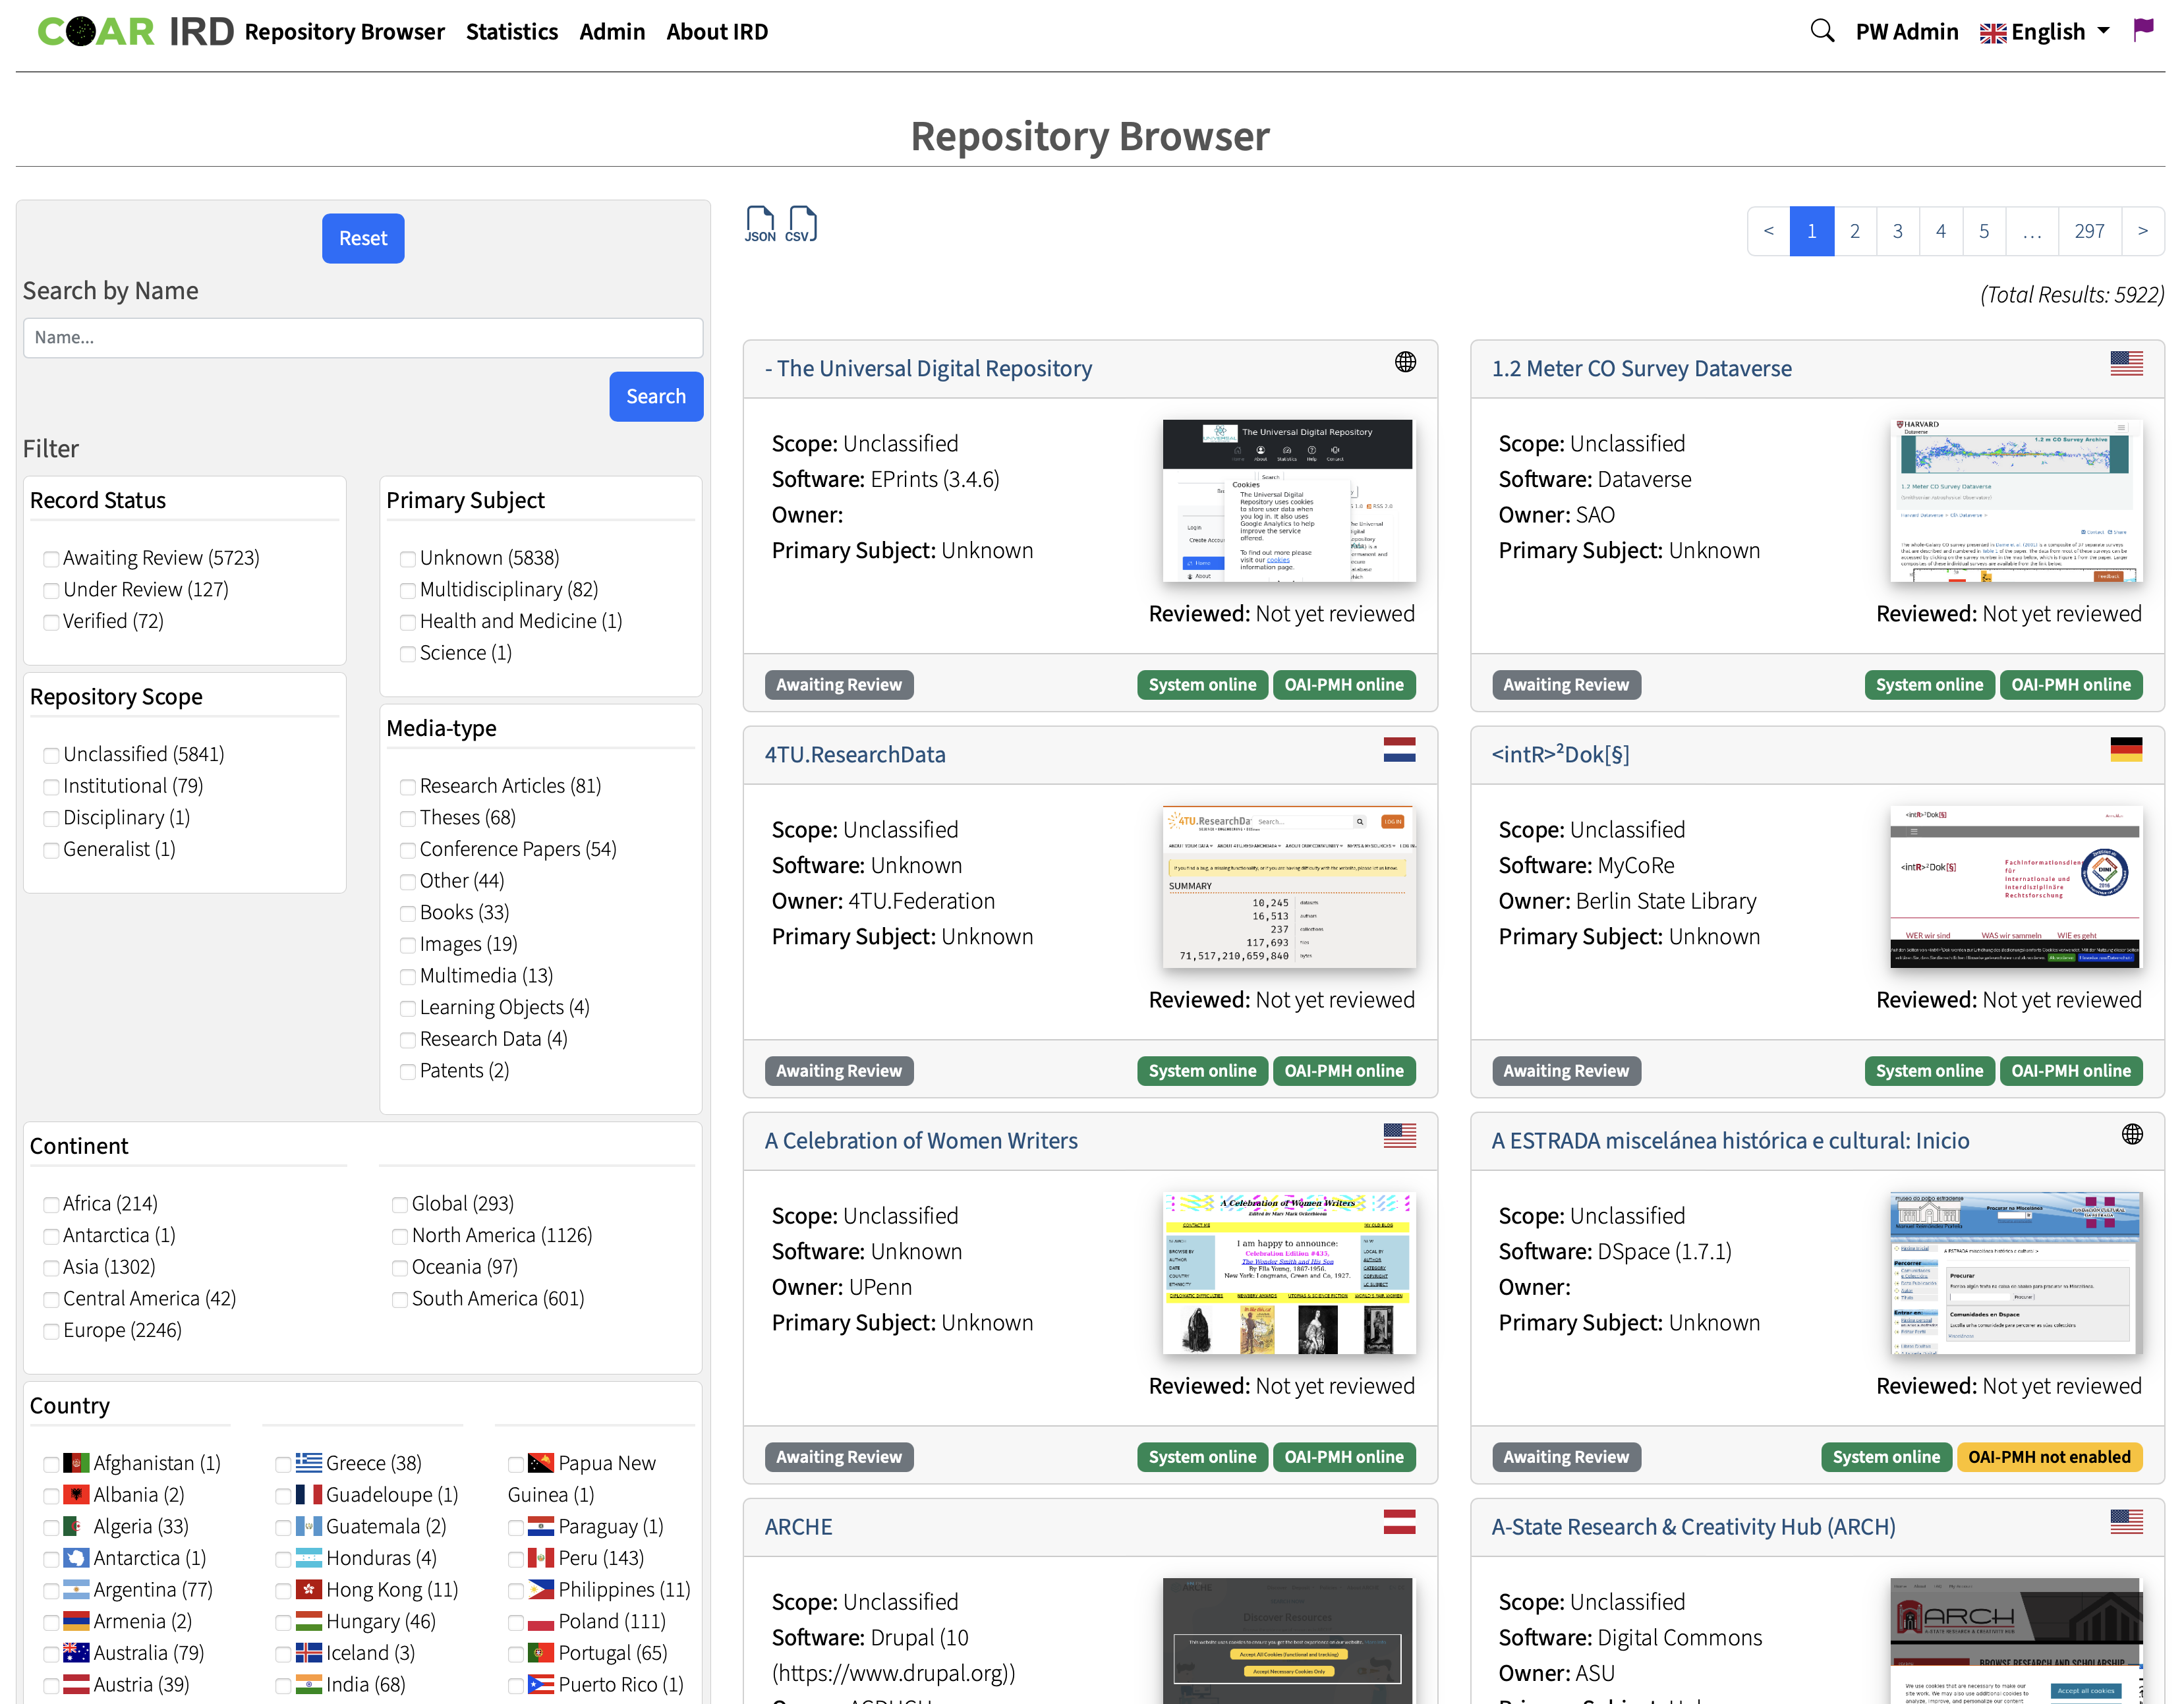Click the UK flag language icon
This screenshot has height=1704, width=2184.
tap(1992, 33)
